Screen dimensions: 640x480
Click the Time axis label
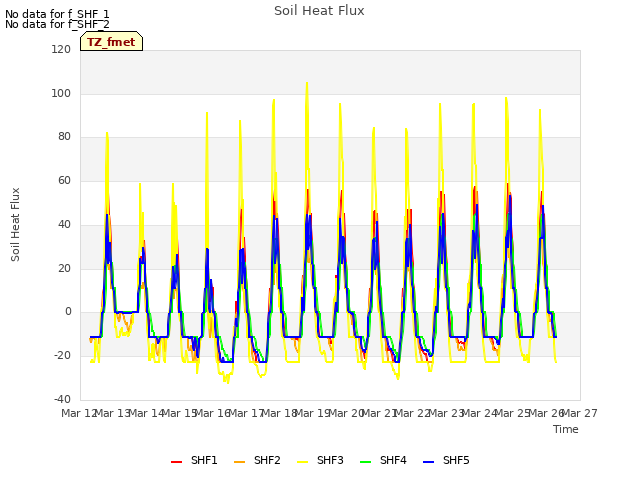[566, 429]
